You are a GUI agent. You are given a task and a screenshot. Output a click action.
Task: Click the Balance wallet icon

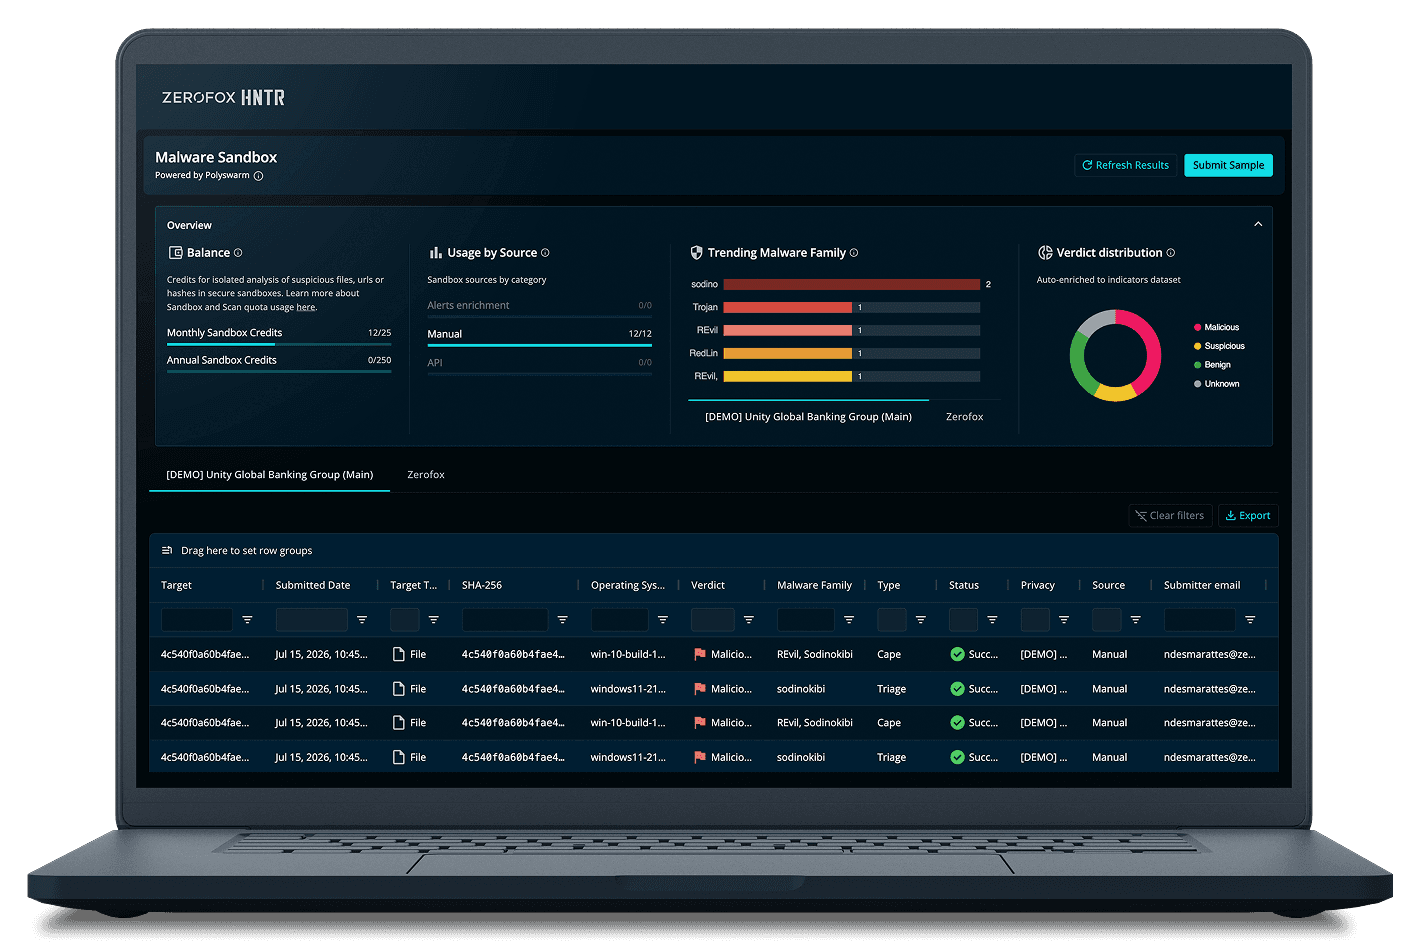point(175,253)
